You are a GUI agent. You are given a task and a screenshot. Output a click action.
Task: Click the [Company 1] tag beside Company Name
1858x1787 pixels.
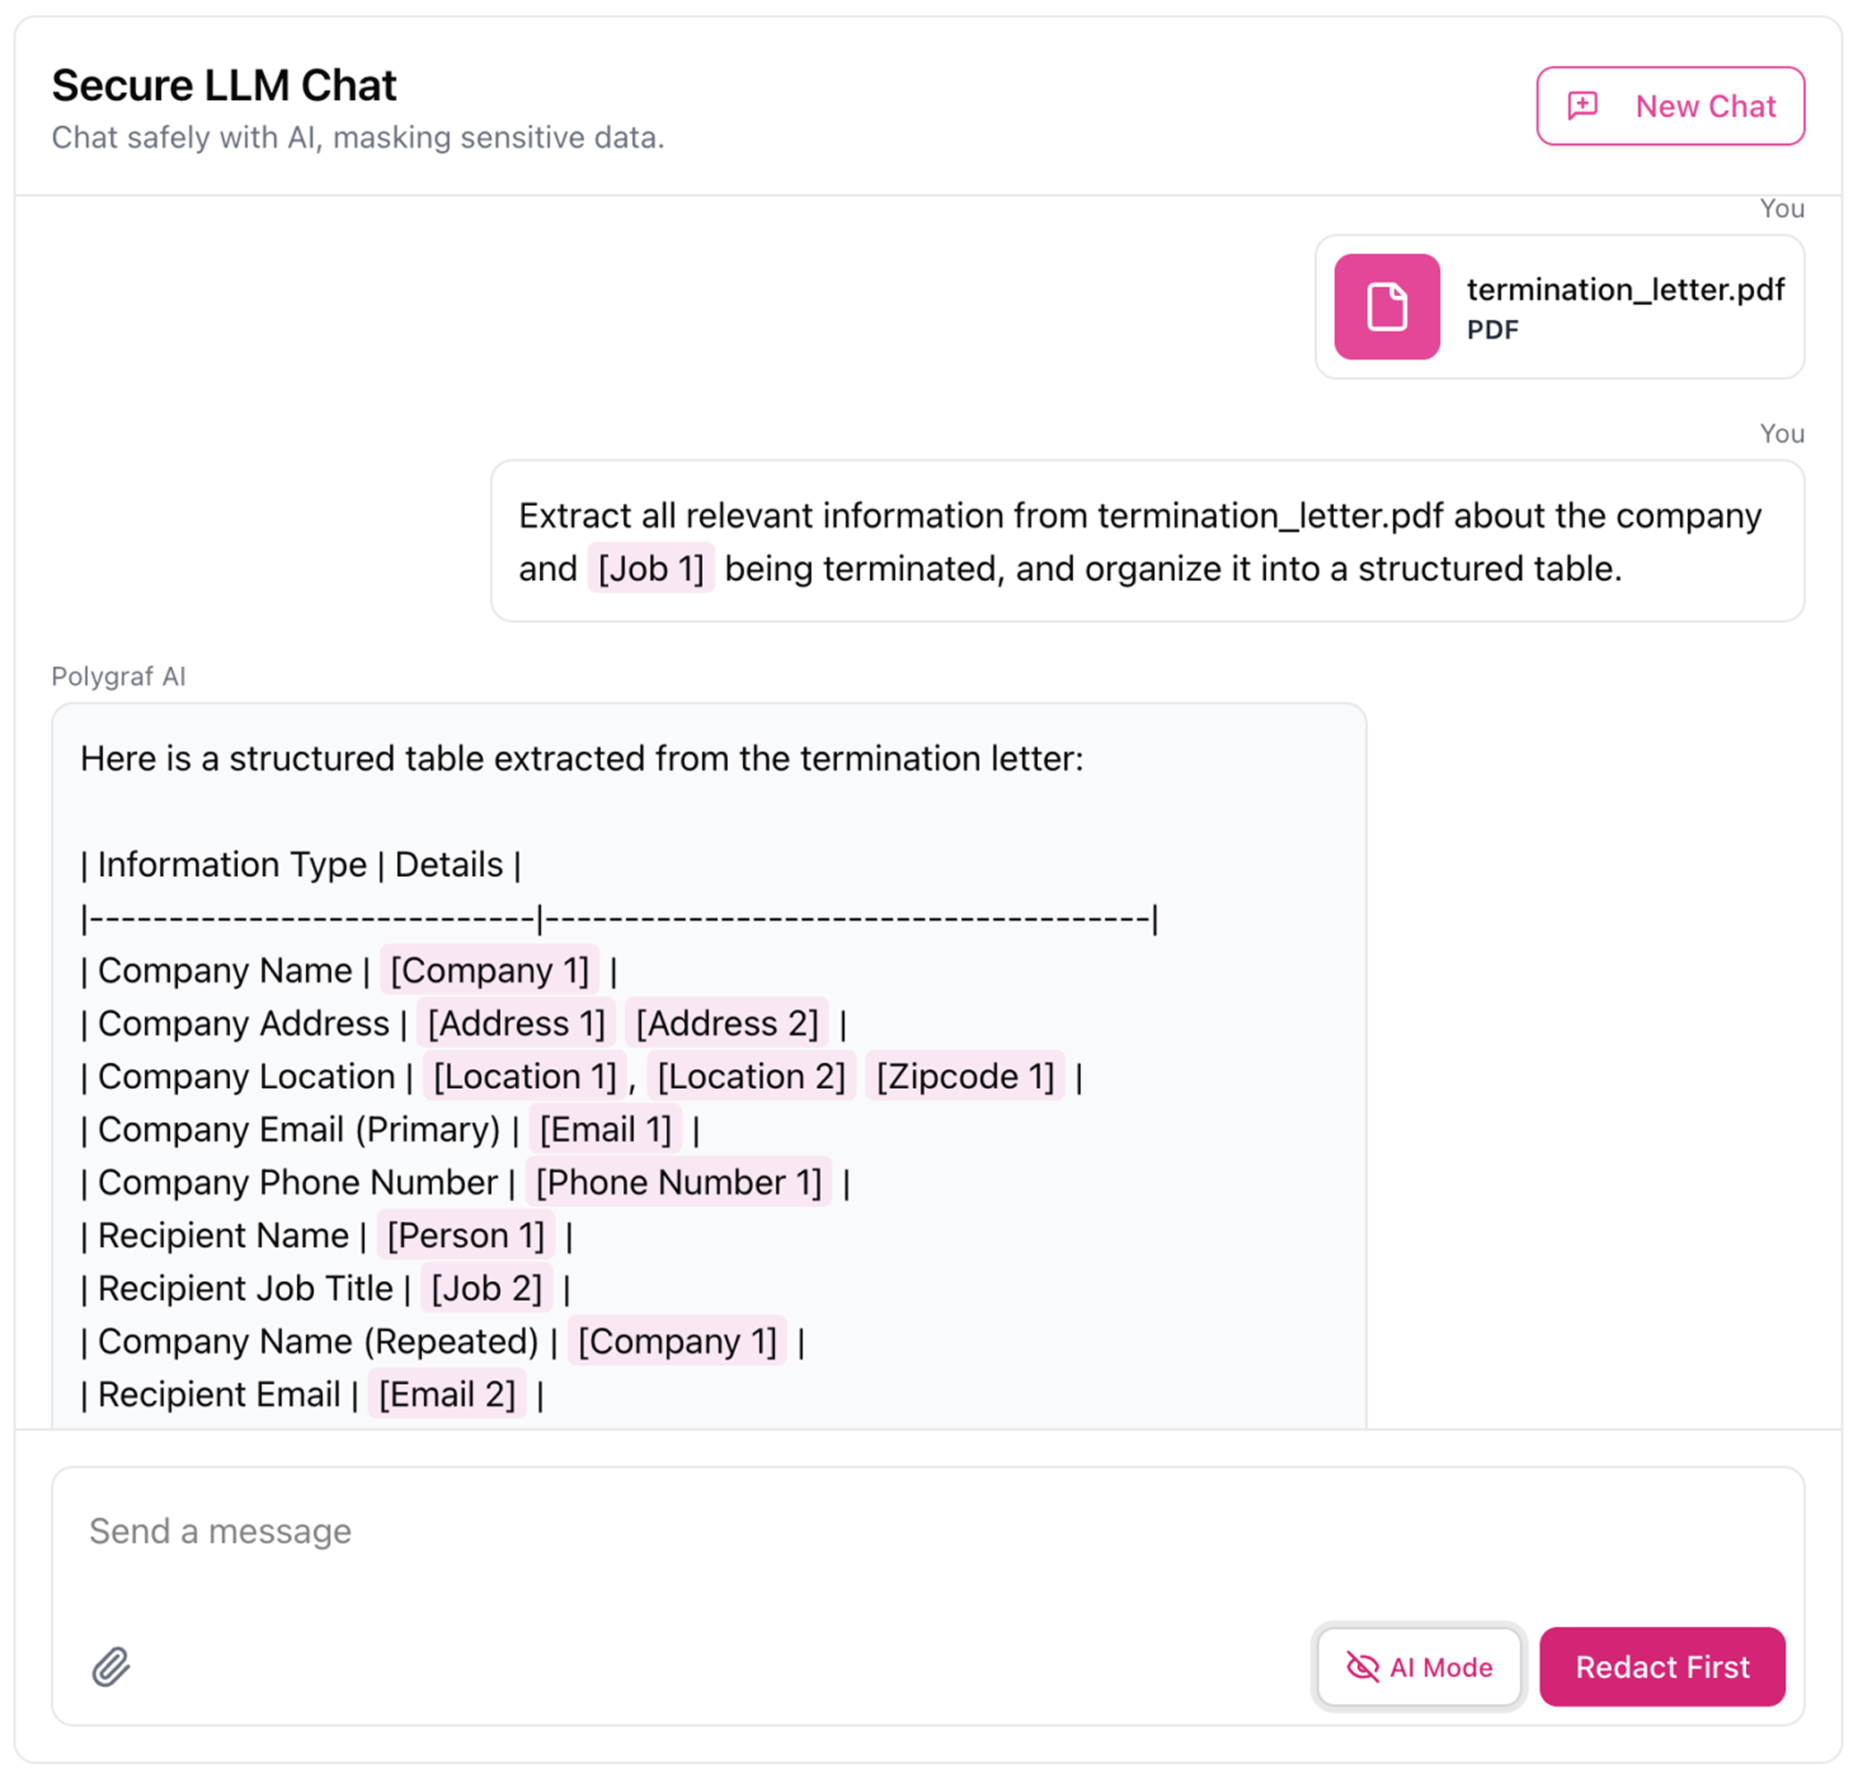coord(489,970)
